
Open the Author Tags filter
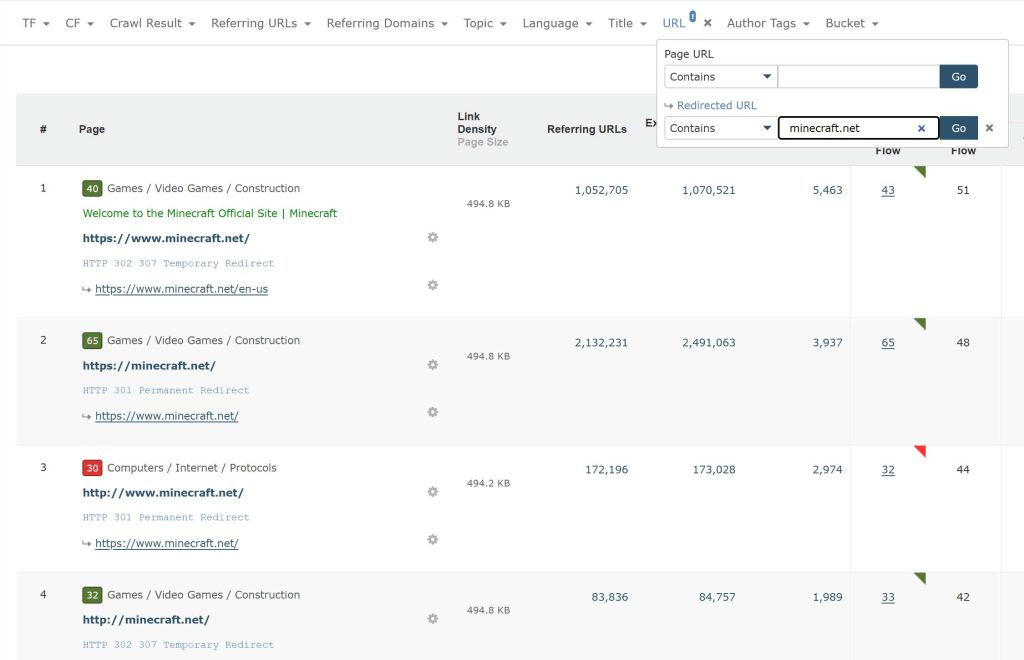[768, 24]
